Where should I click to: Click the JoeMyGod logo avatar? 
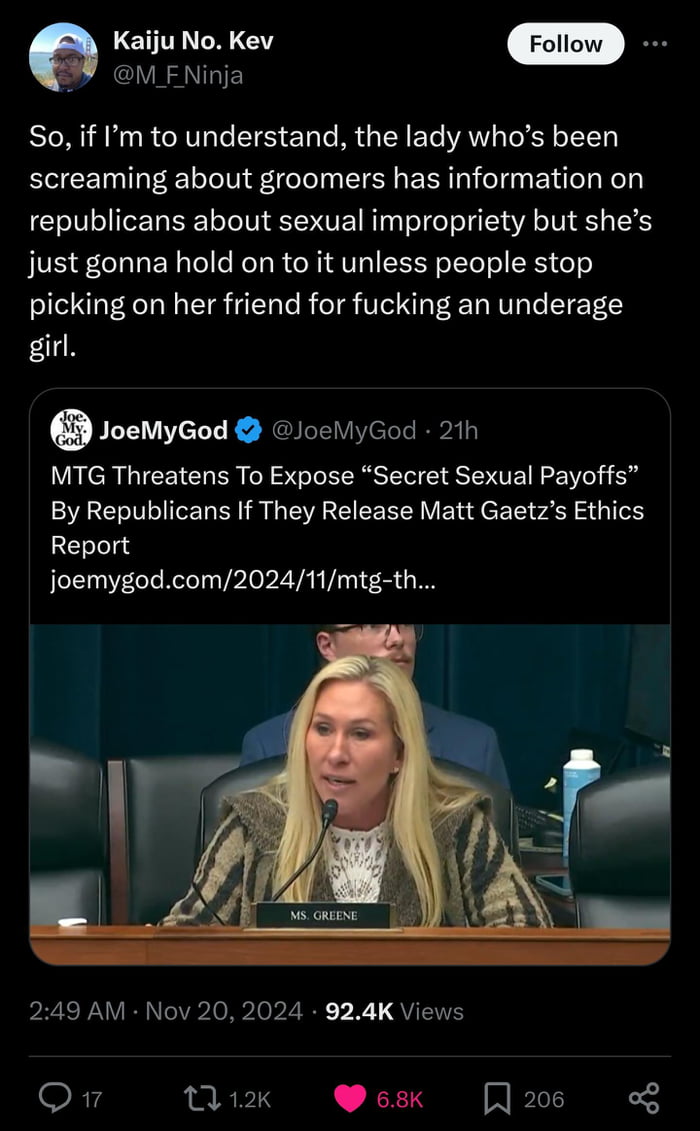point(71,430)
